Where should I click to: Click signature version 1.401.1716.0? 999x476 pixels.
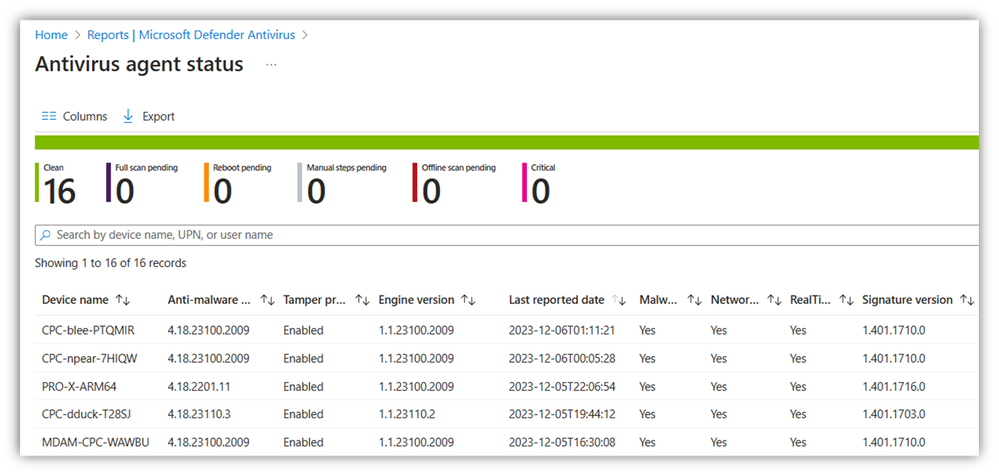point(894,387)
